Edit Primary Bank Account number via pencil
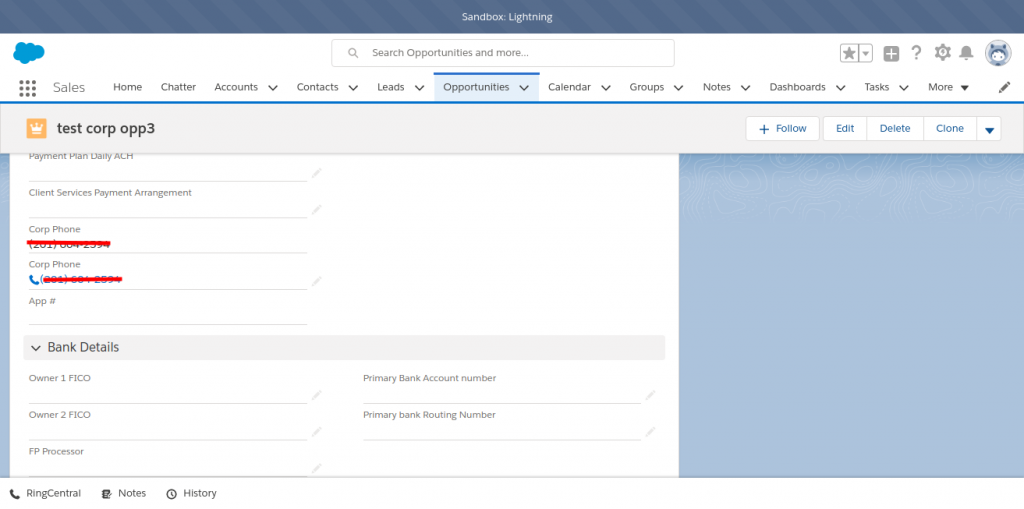The image size is (1024, 509). pyautogui.click(x=650, y=395)
